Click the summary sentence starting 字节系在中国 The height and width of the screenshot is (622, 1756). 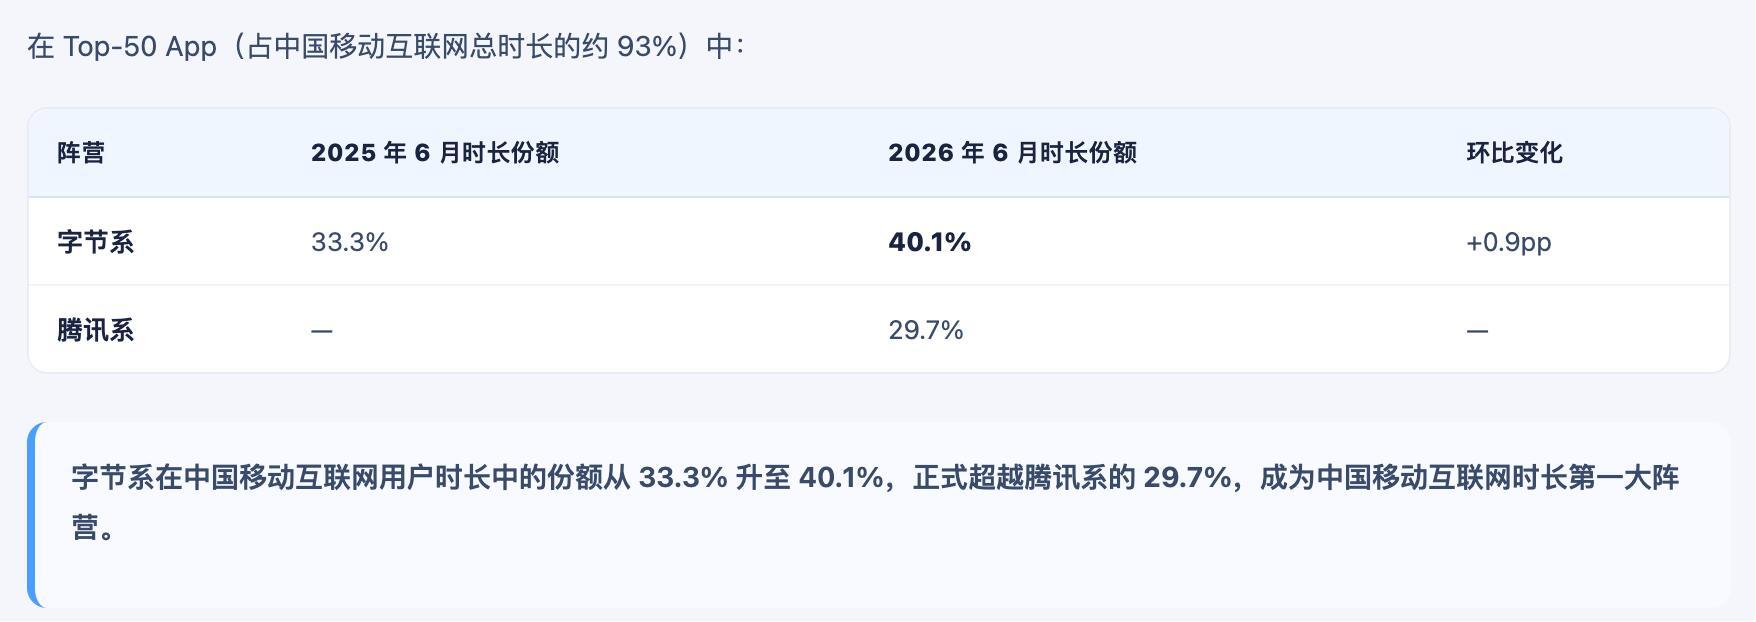(875, 502)
